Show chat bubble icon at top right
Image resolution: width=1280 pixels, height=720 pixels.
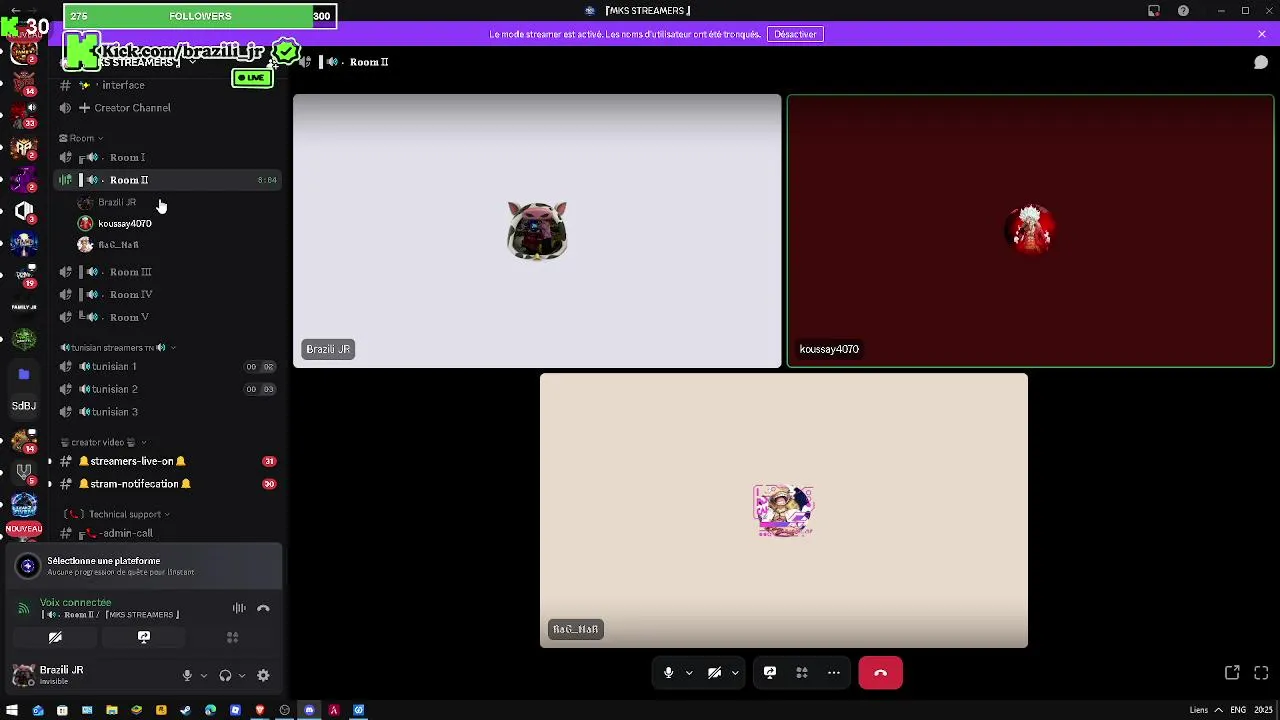coord(1261,62)
